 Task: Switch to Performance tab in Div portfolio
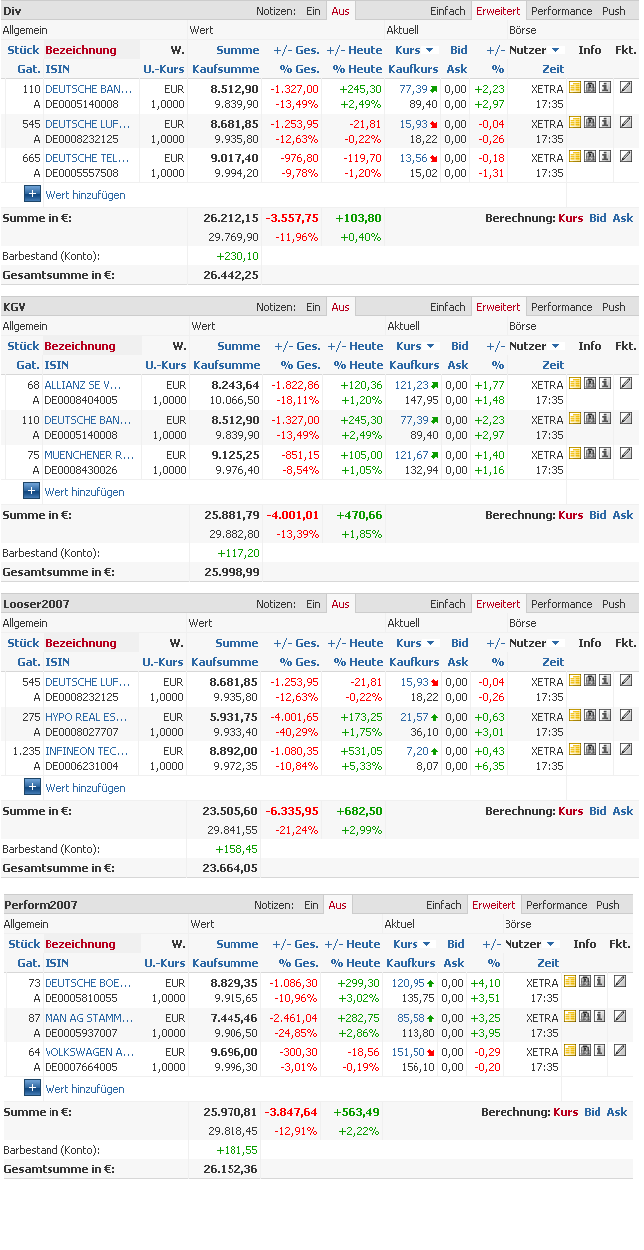point(561,11)
